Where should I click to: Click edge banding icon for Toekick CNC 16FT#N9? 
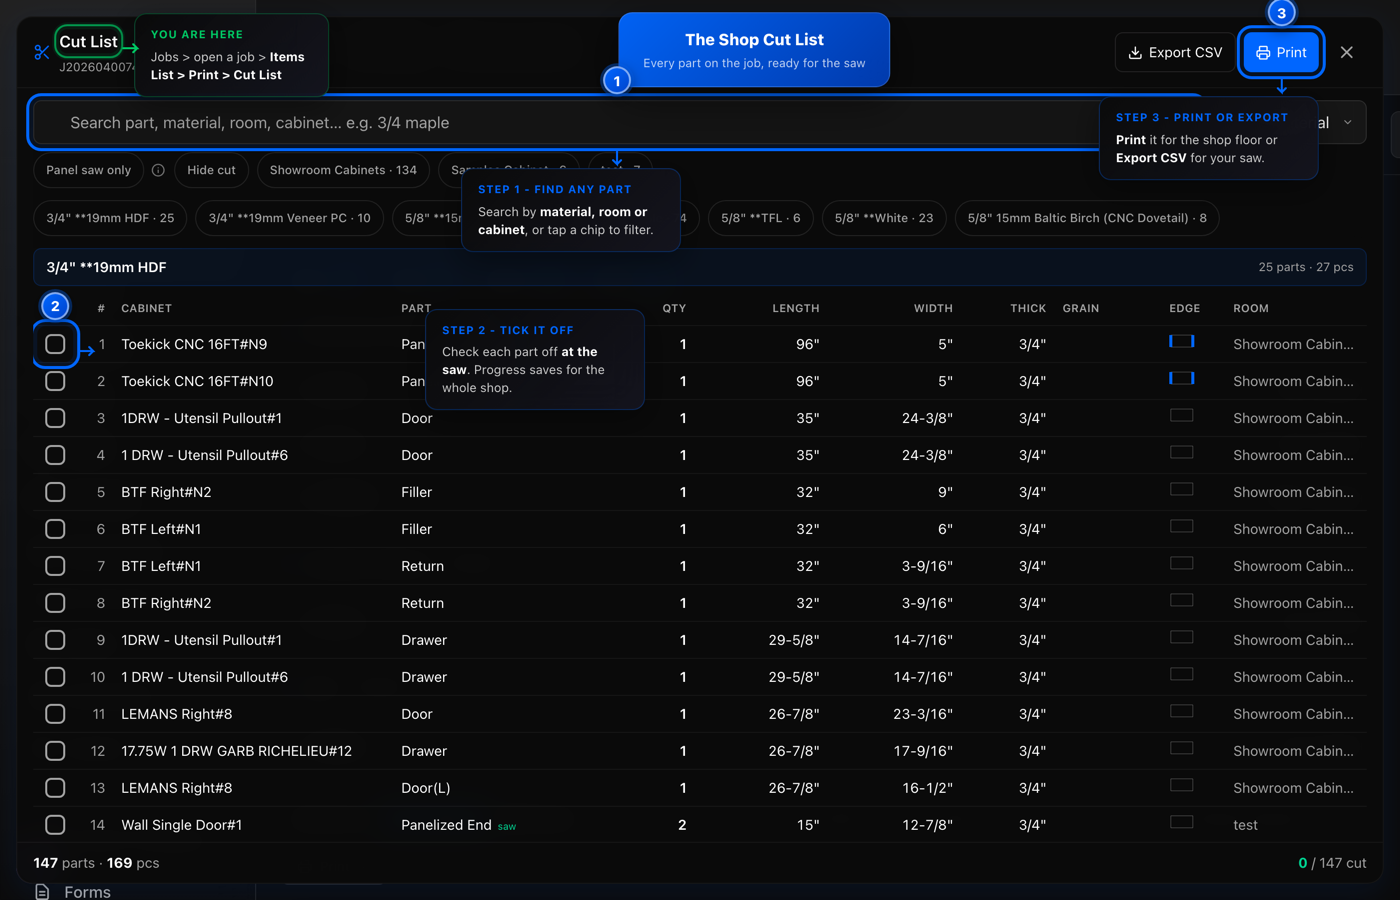[1182, 341]
